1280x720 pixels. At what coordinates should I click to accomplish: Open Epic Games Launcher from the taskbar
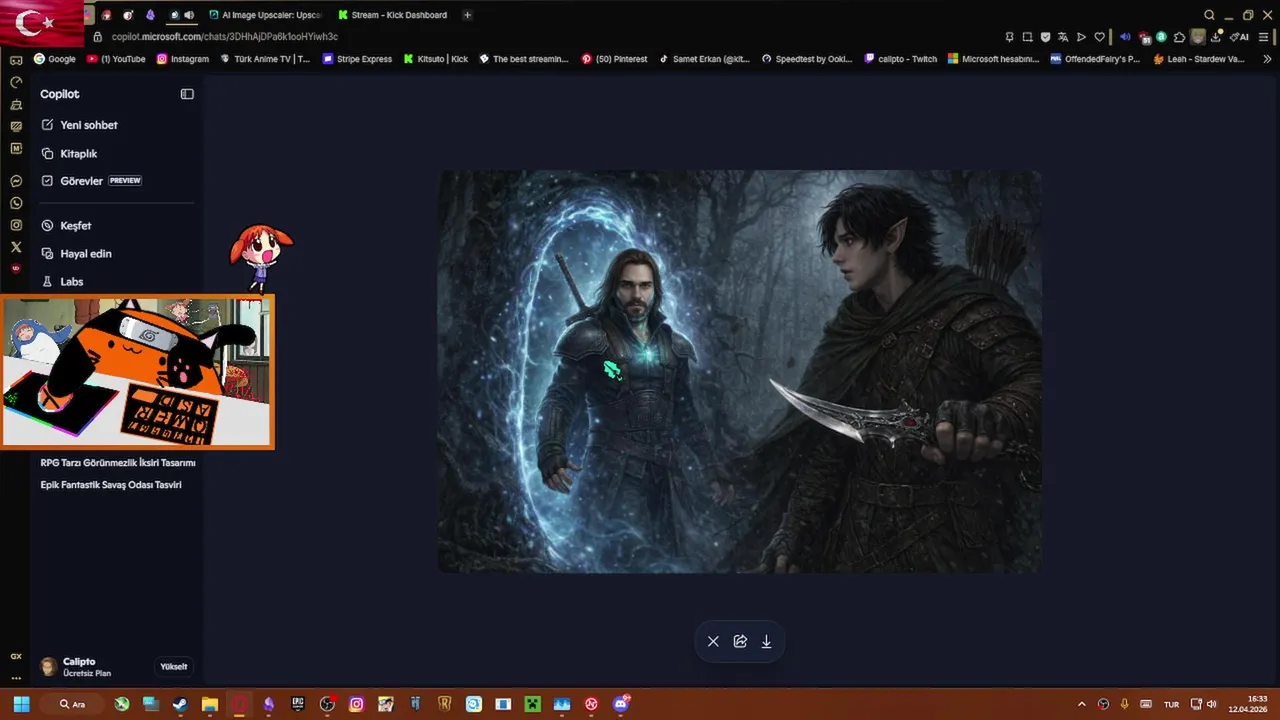(298, 704)
